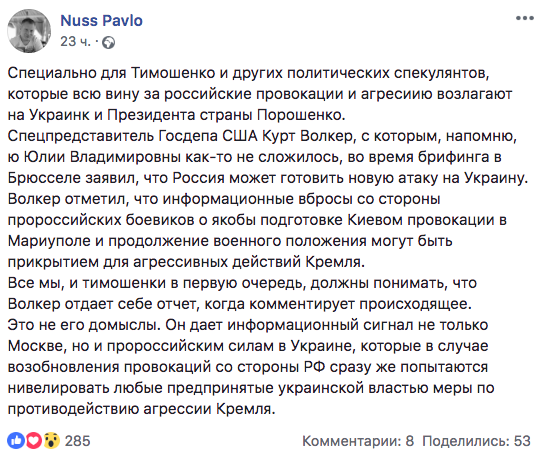View shares via Поделились: 53
The height and width of the screenshot is (456, 540).
(x=477, y=441)
